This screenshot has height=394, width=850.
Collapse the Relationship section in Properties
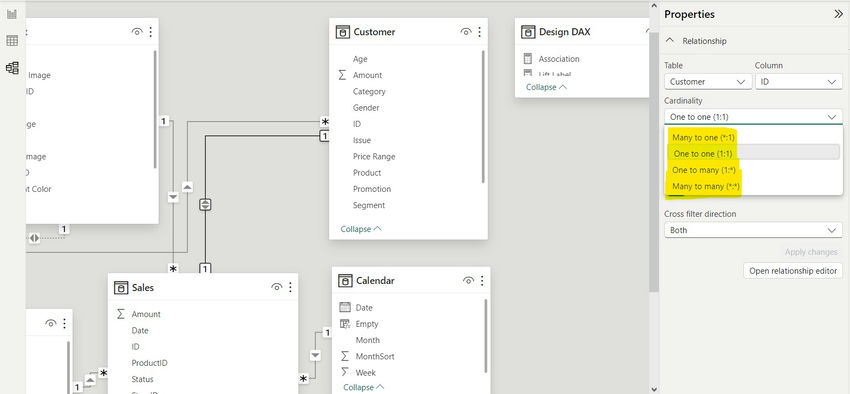[x=670, y=41]
